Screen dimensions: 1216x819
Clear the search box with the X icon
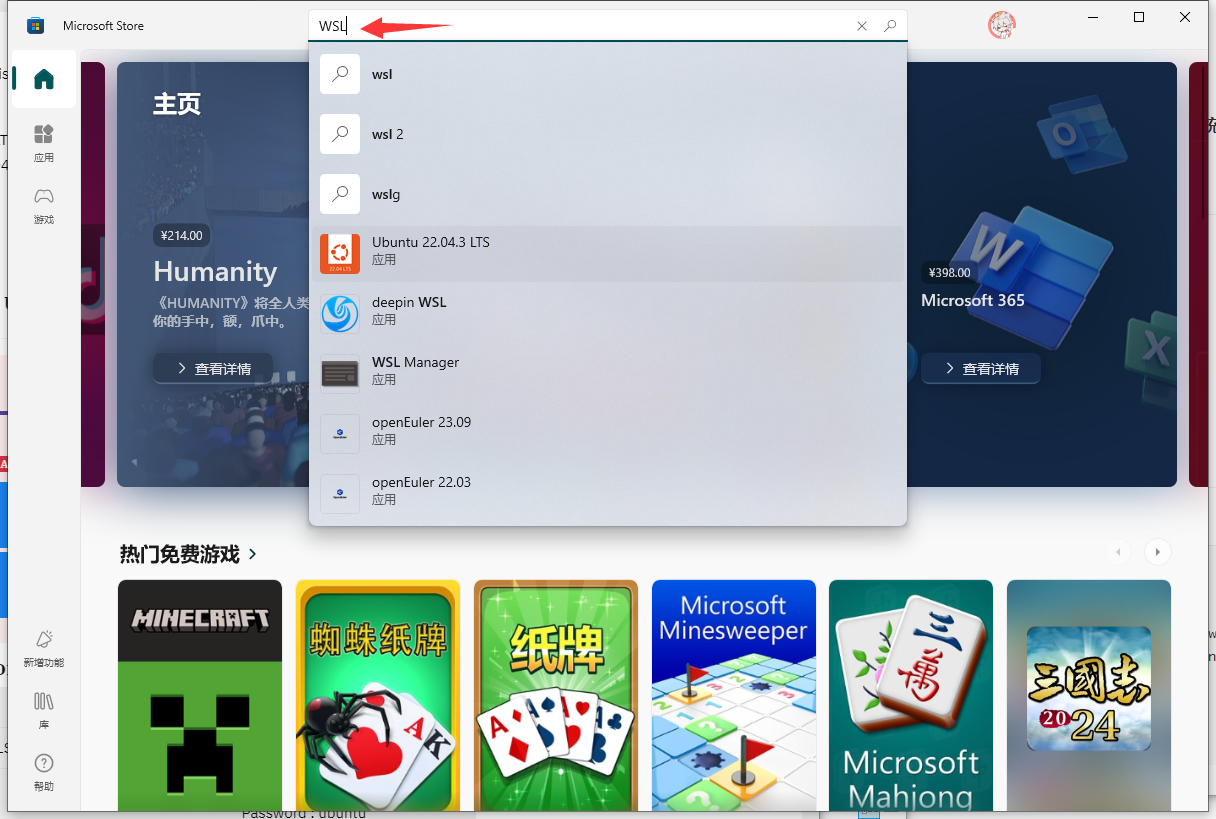[x=862, y=26]
